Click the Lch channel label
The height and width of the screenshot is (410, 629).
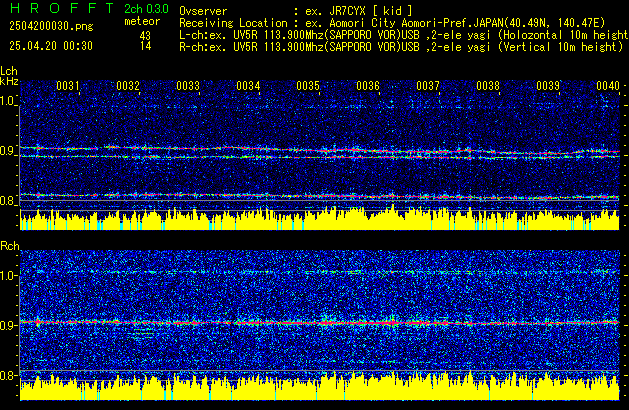click(x=9, y=71)
